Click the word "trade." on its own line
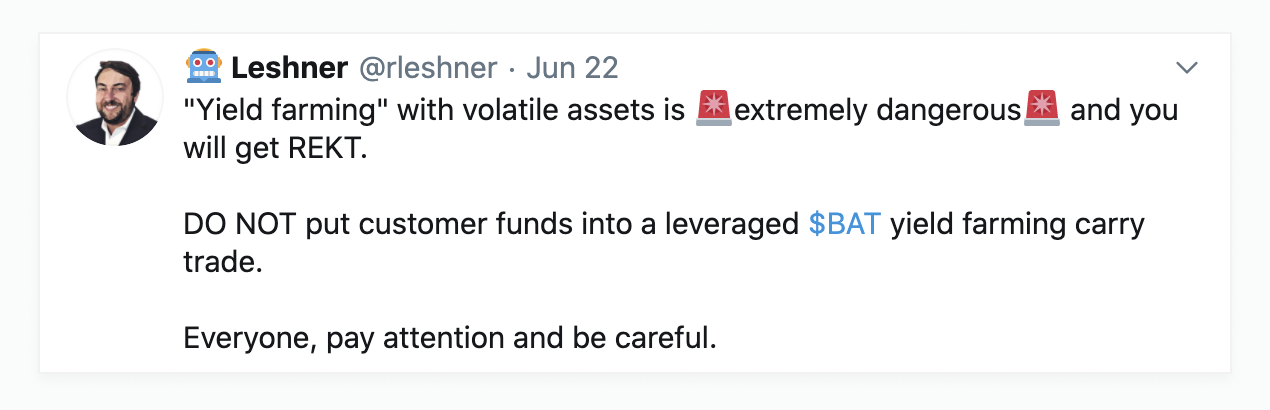The width and height of the screenshot is (1270, 410). click(214, 263)
